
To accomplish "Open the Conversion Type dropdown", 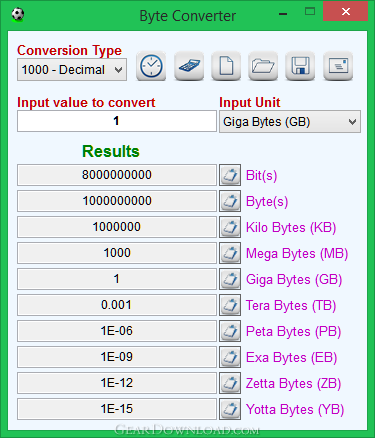I will (x=72, y=70).
